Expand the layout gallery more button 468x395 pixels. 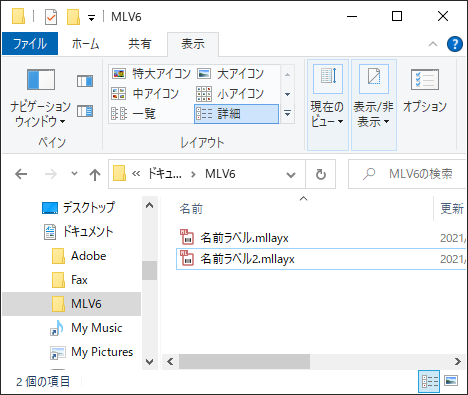click(288, 114)
